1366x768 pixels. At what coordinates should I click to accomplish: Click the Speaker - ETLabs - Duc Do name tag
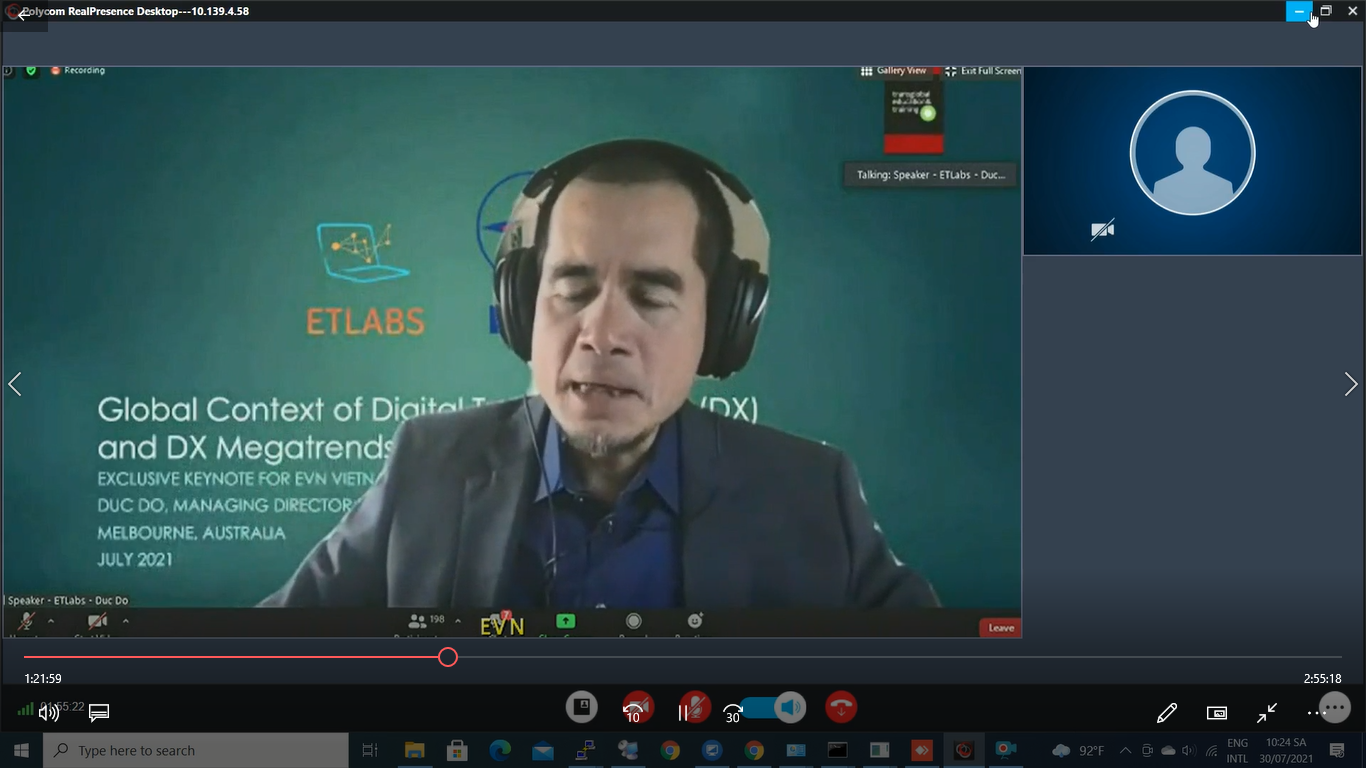click(x=68, y=600)
